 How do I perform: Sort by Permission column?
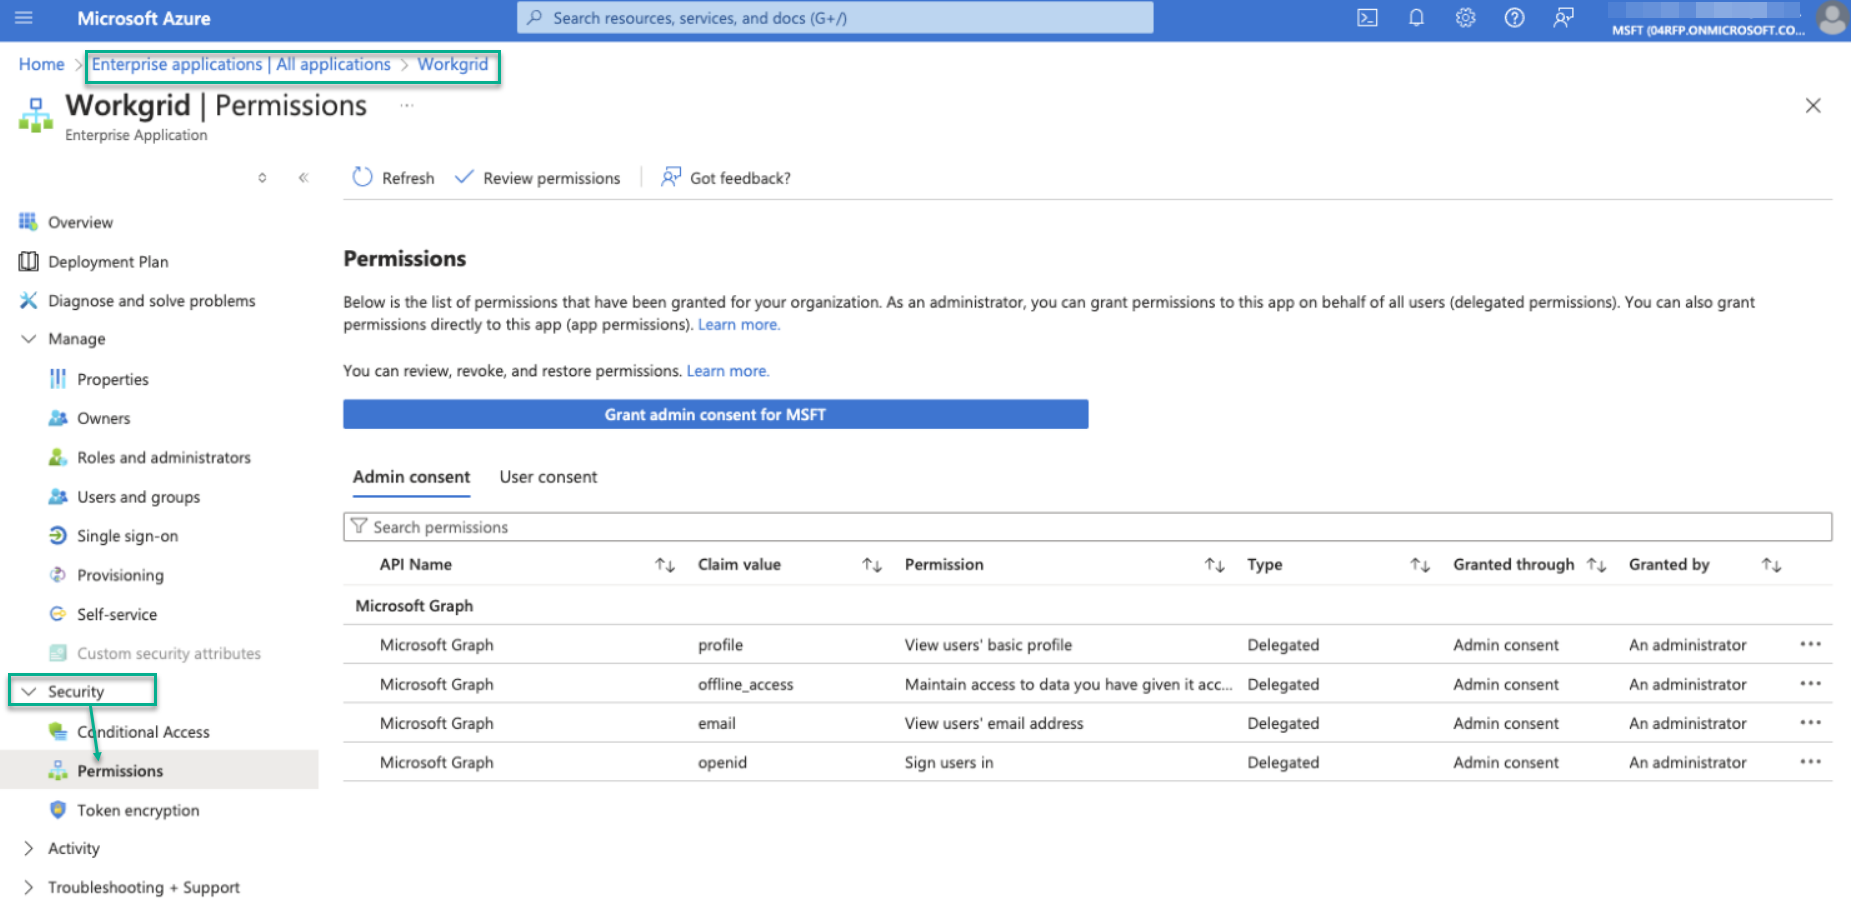[x=1215, y=565]
